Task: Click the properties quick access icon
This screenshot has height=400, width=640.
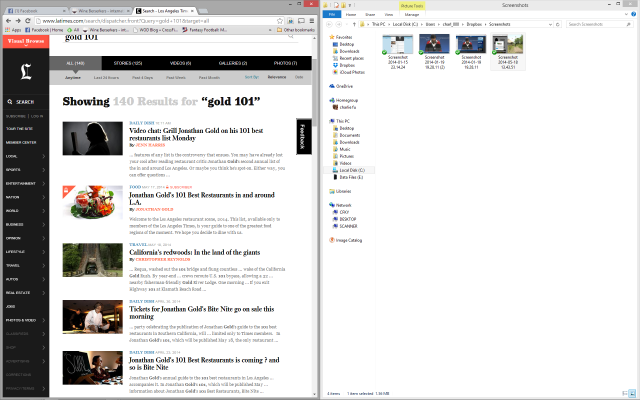Action: coord(336,5)
